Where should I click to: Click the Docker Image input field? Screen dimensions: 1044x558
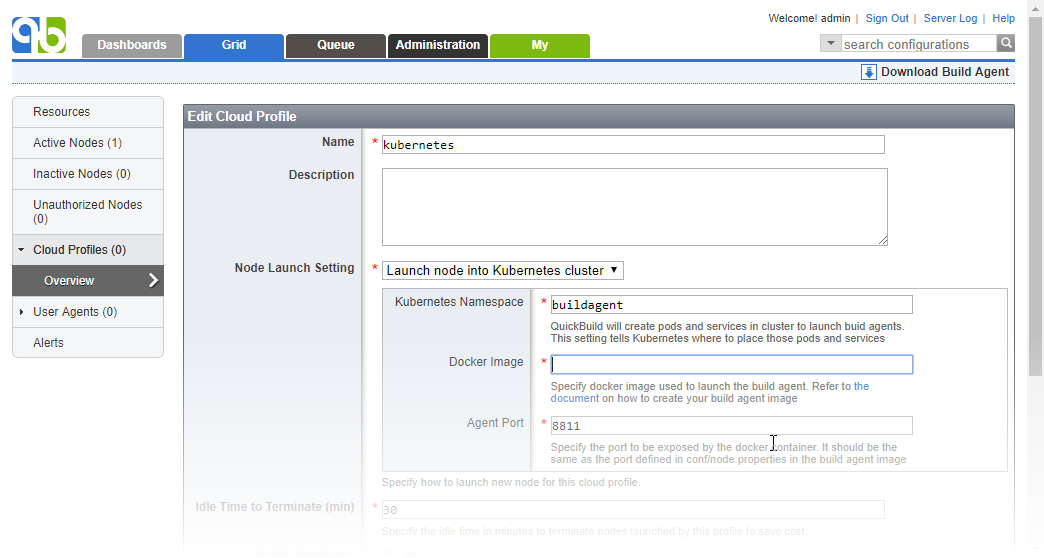(x=731, y=364)
